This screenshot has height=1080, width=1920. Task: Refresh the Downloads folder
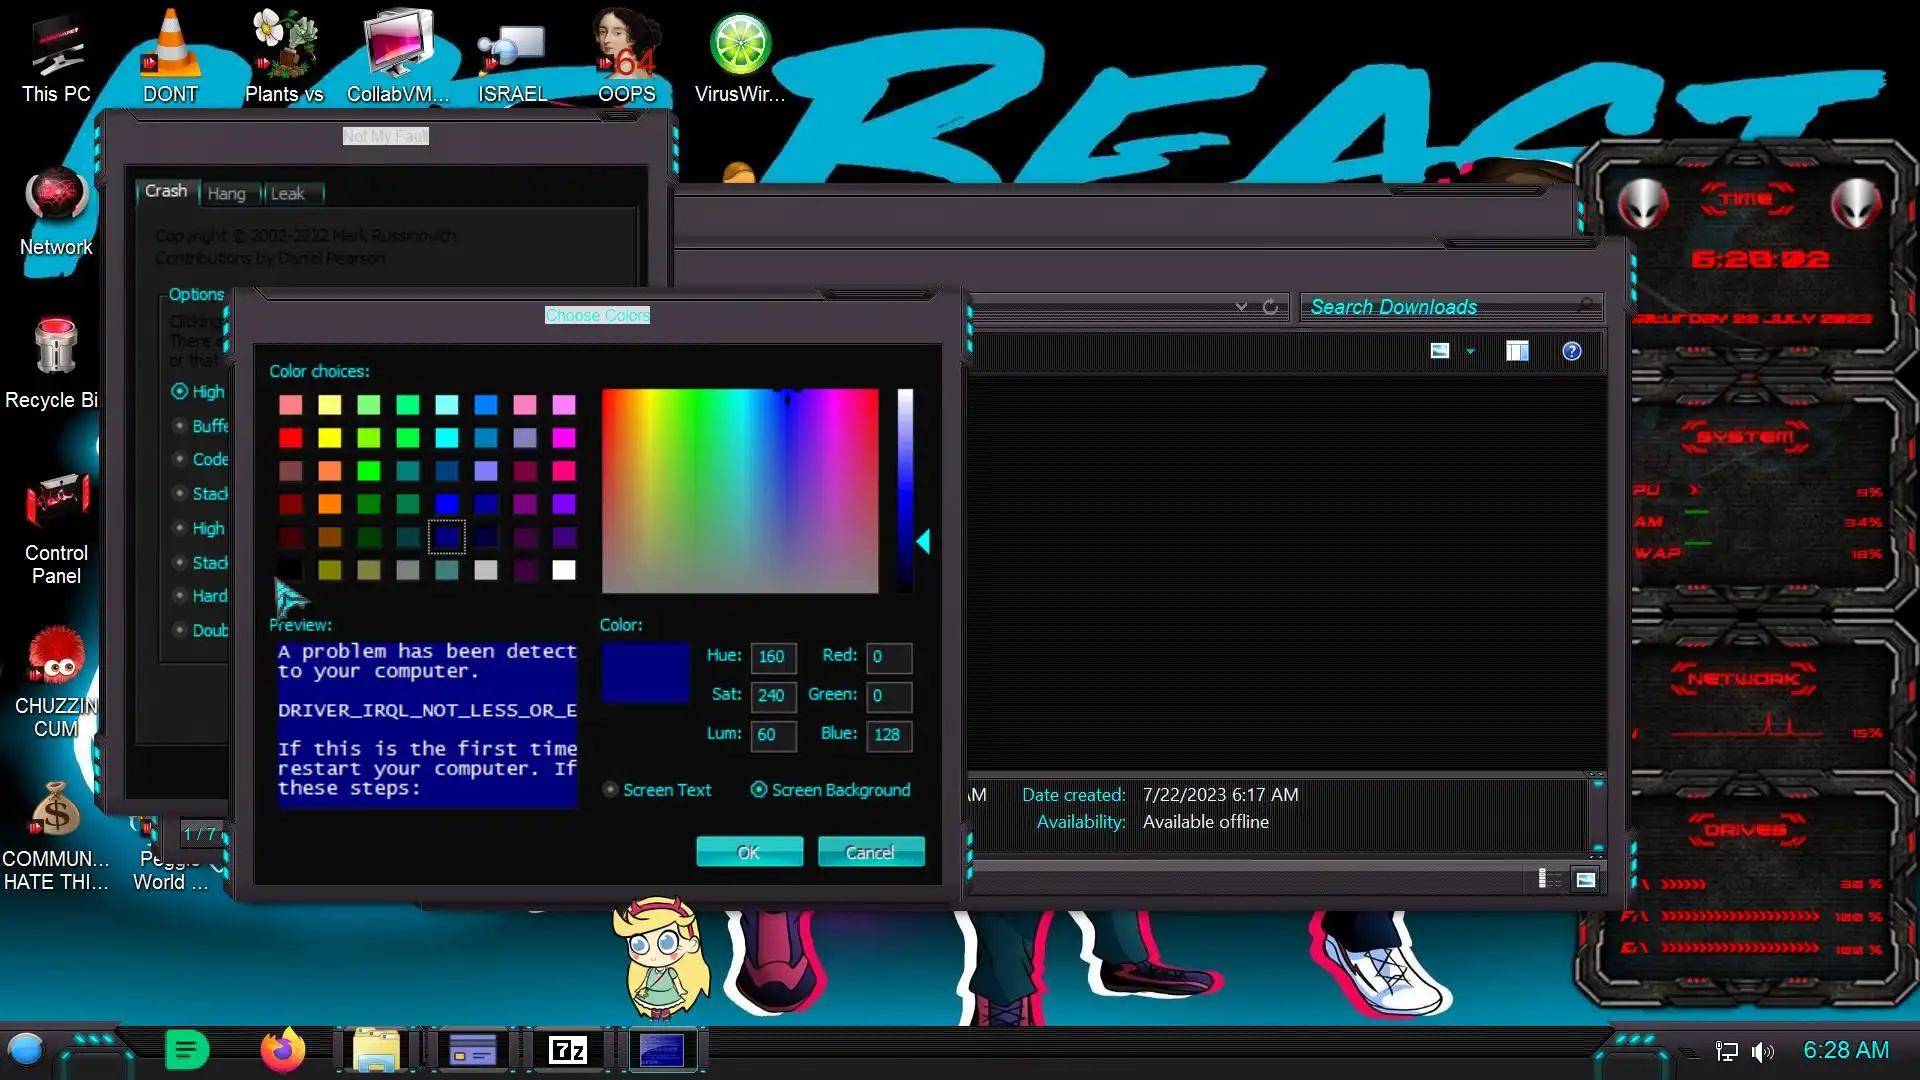1270,307
